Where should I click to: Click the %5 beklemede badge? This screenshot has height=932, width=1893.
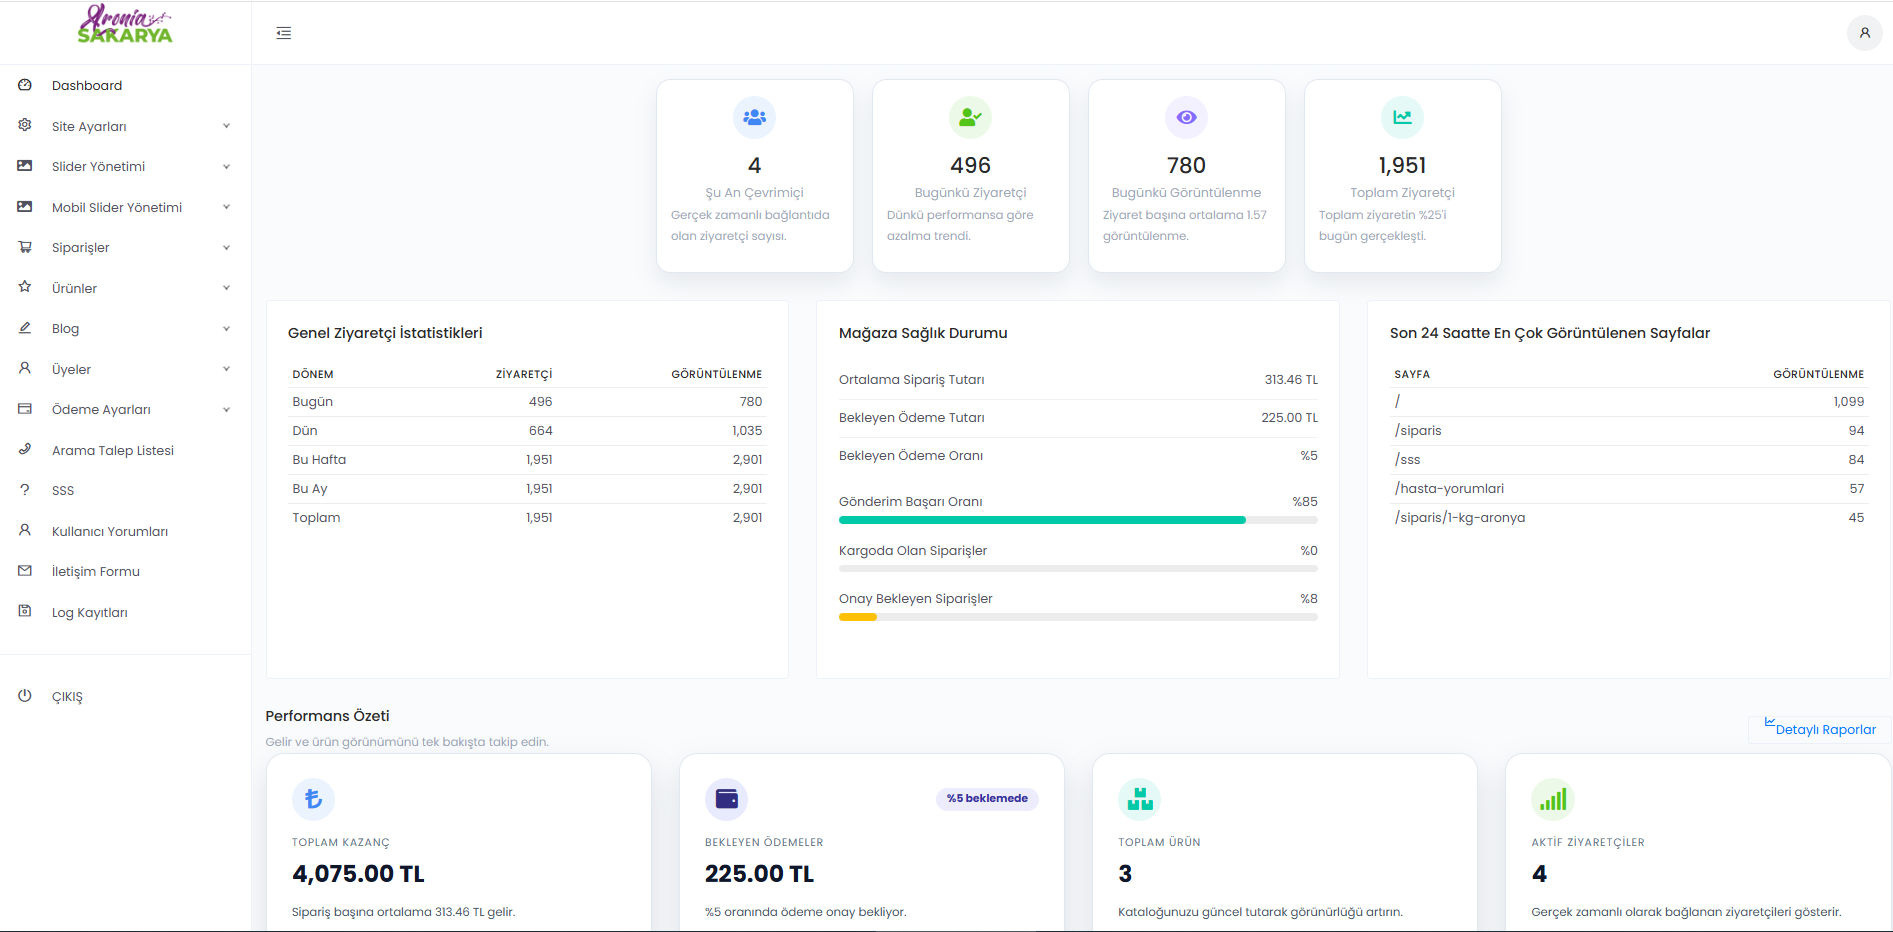[x=987, y=798]
